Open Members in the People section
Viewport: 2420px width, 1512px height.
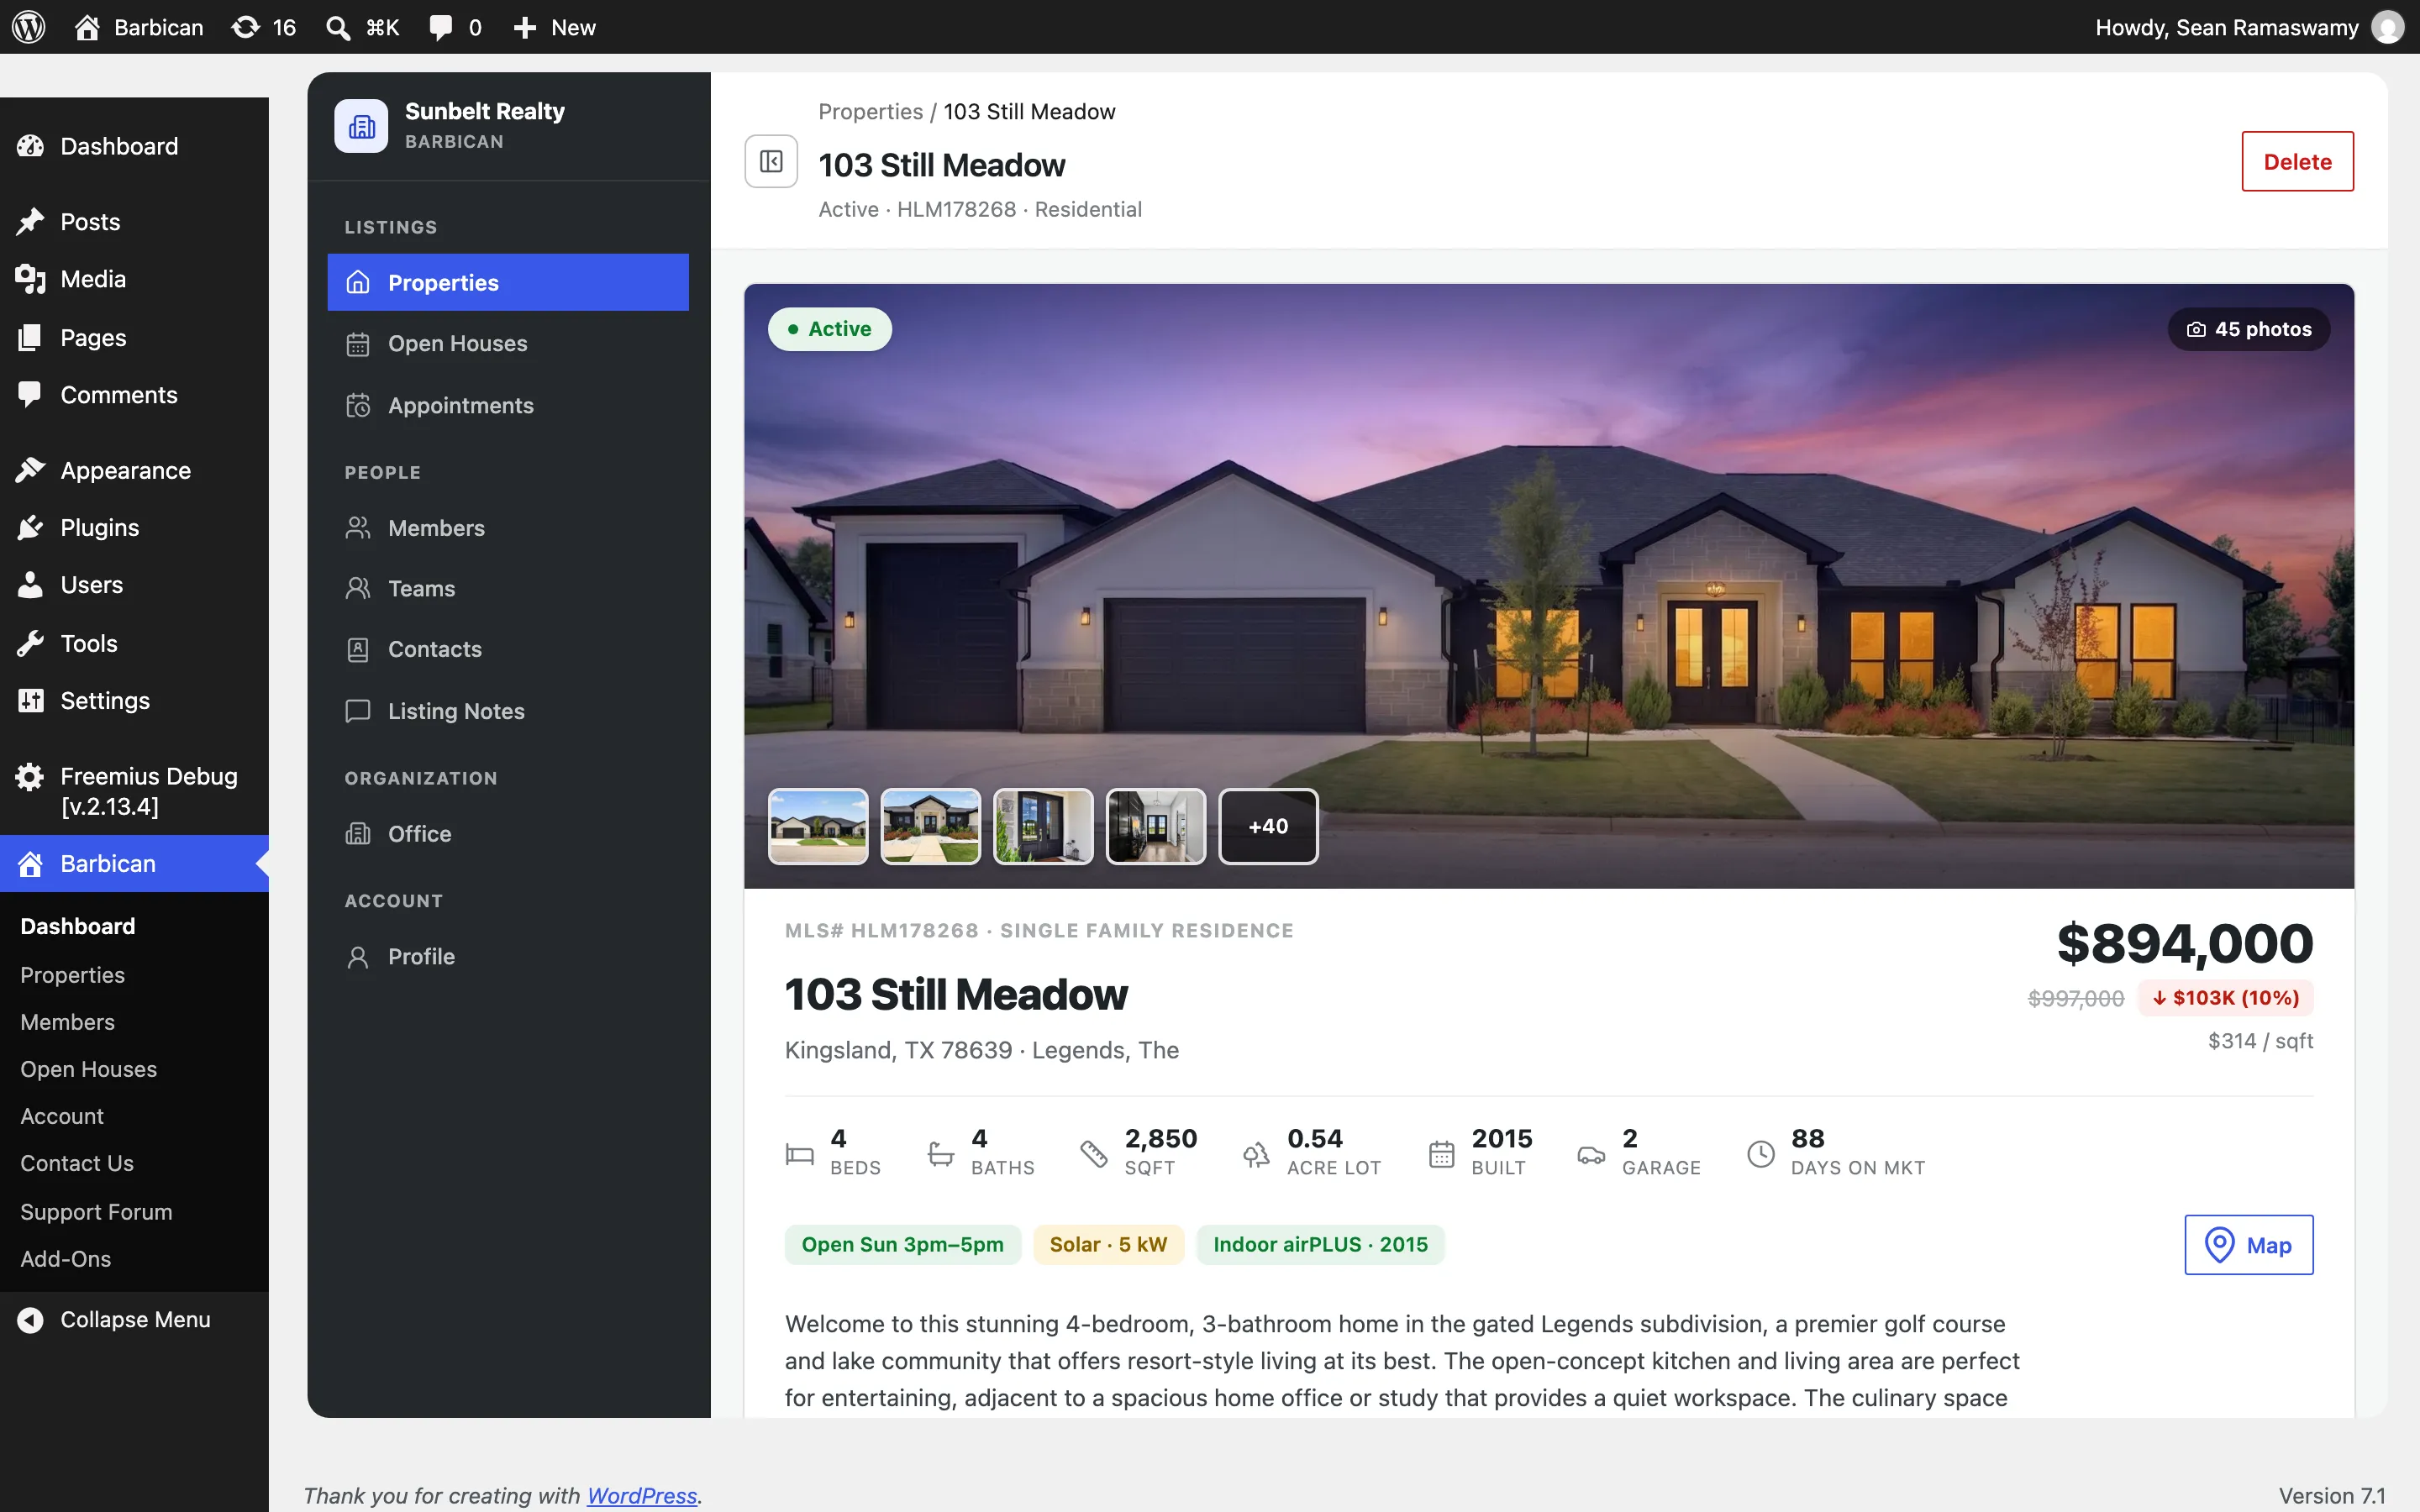pyautogui.click(x=508, y=528)
